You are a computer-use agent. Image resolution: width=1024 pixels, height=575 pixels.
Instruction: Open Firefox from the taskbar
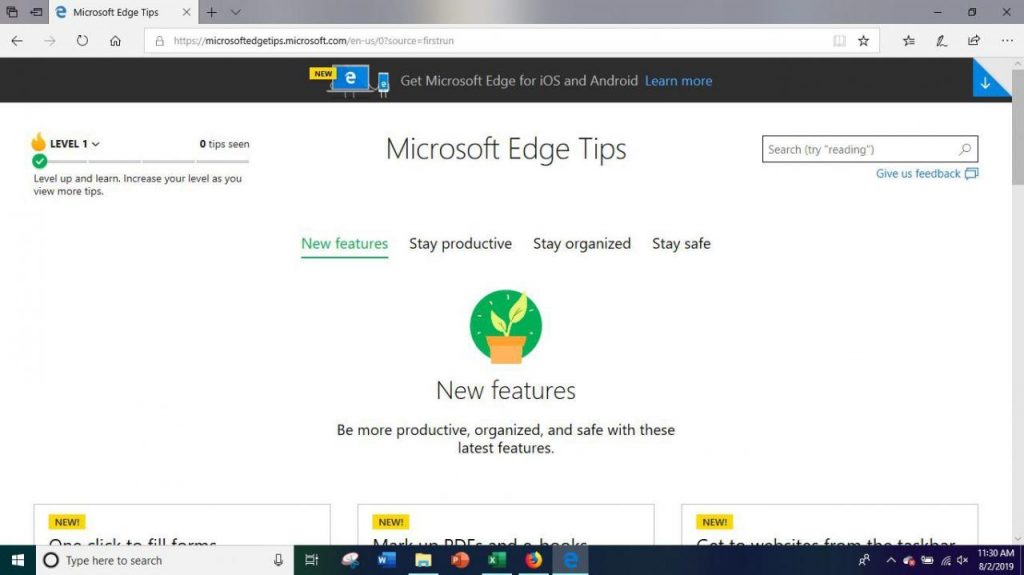534,560
